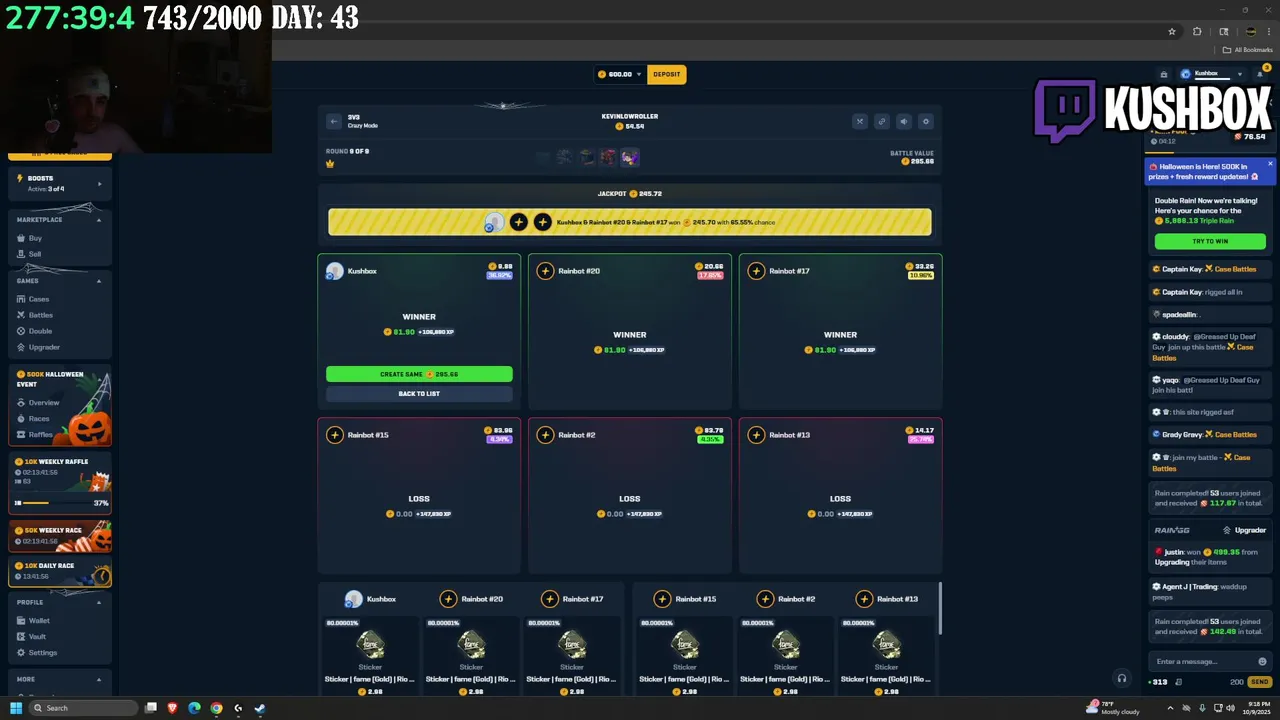Click Kushbox's fame gold sticker item

pyautogui.click(x=370, y=654)
